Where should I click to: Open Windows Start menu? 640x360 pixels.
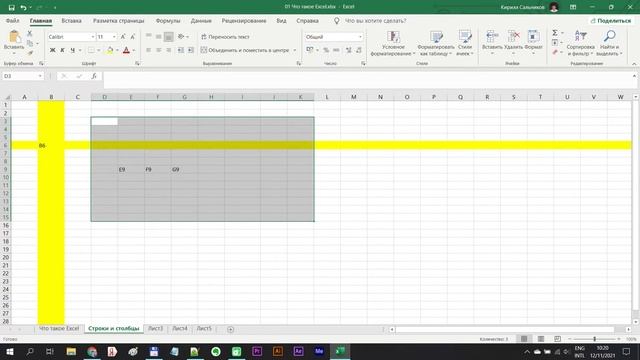pyautogui.click(x=10, y=351)
